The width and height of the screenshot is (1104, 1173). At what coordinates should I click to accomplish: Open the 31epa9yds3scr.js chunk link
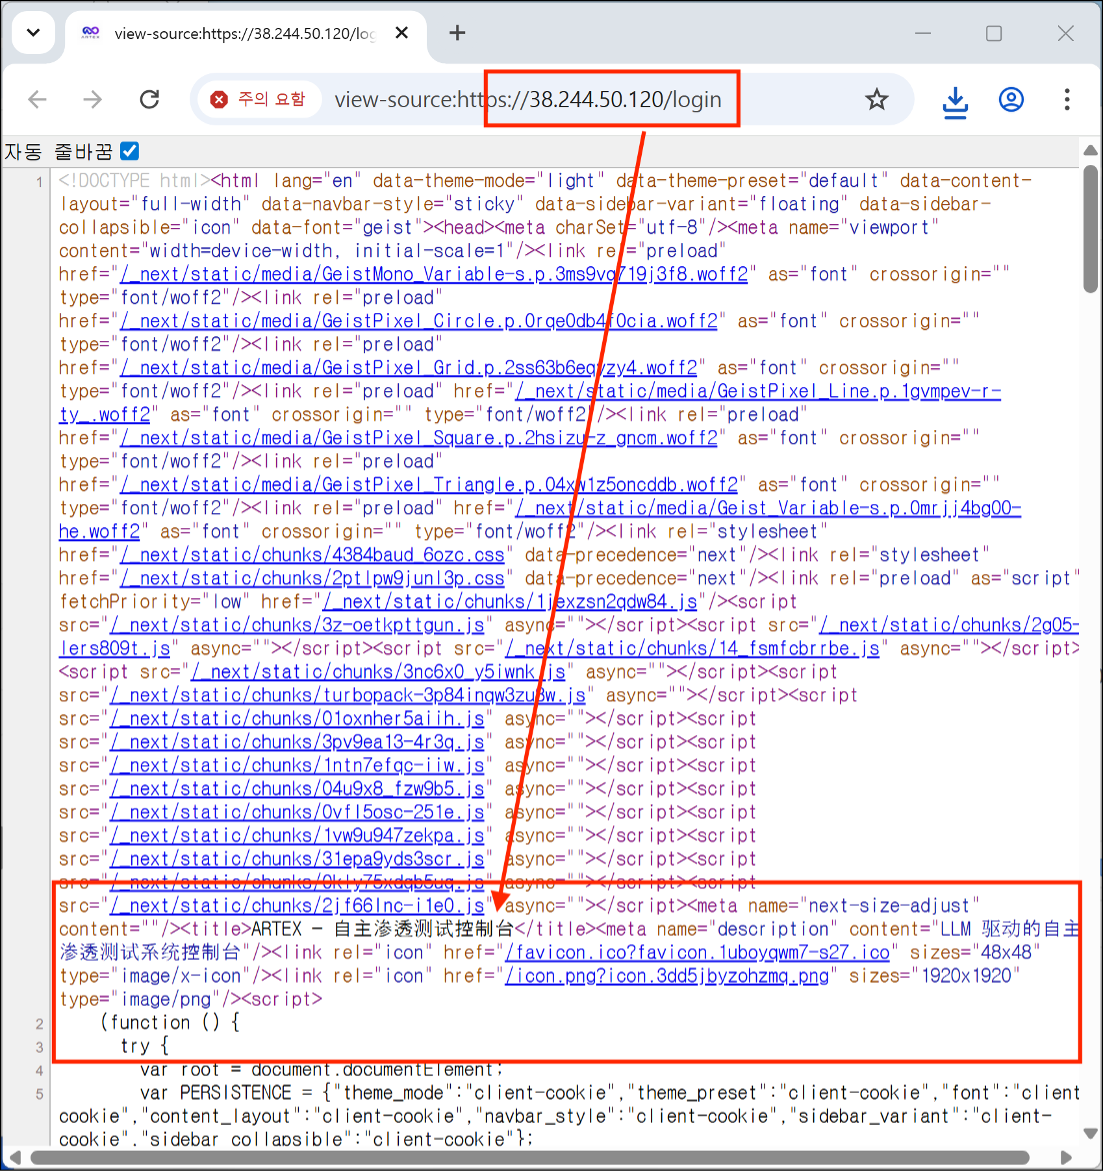297,859
